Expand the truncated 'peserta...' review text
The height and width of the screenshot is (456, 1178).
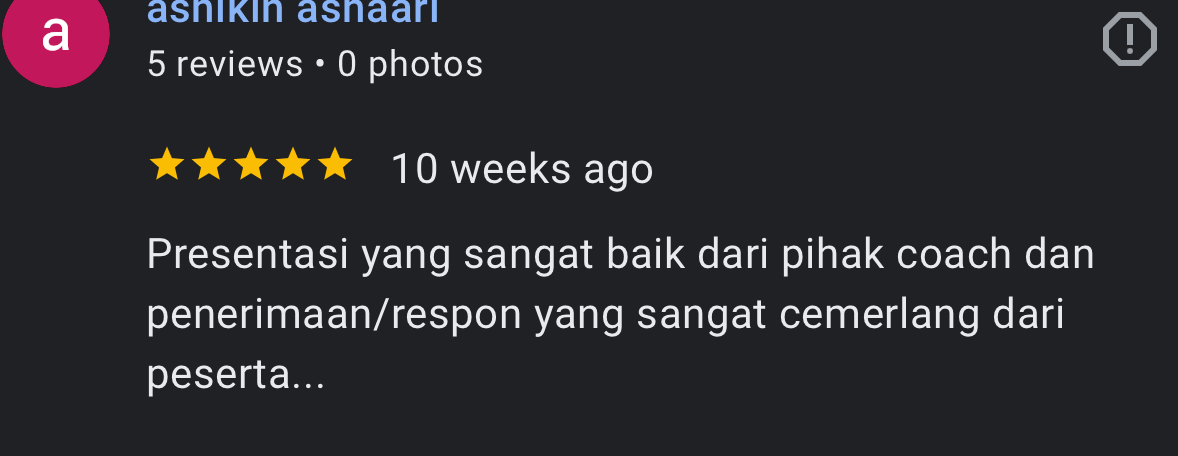point(236,376)
